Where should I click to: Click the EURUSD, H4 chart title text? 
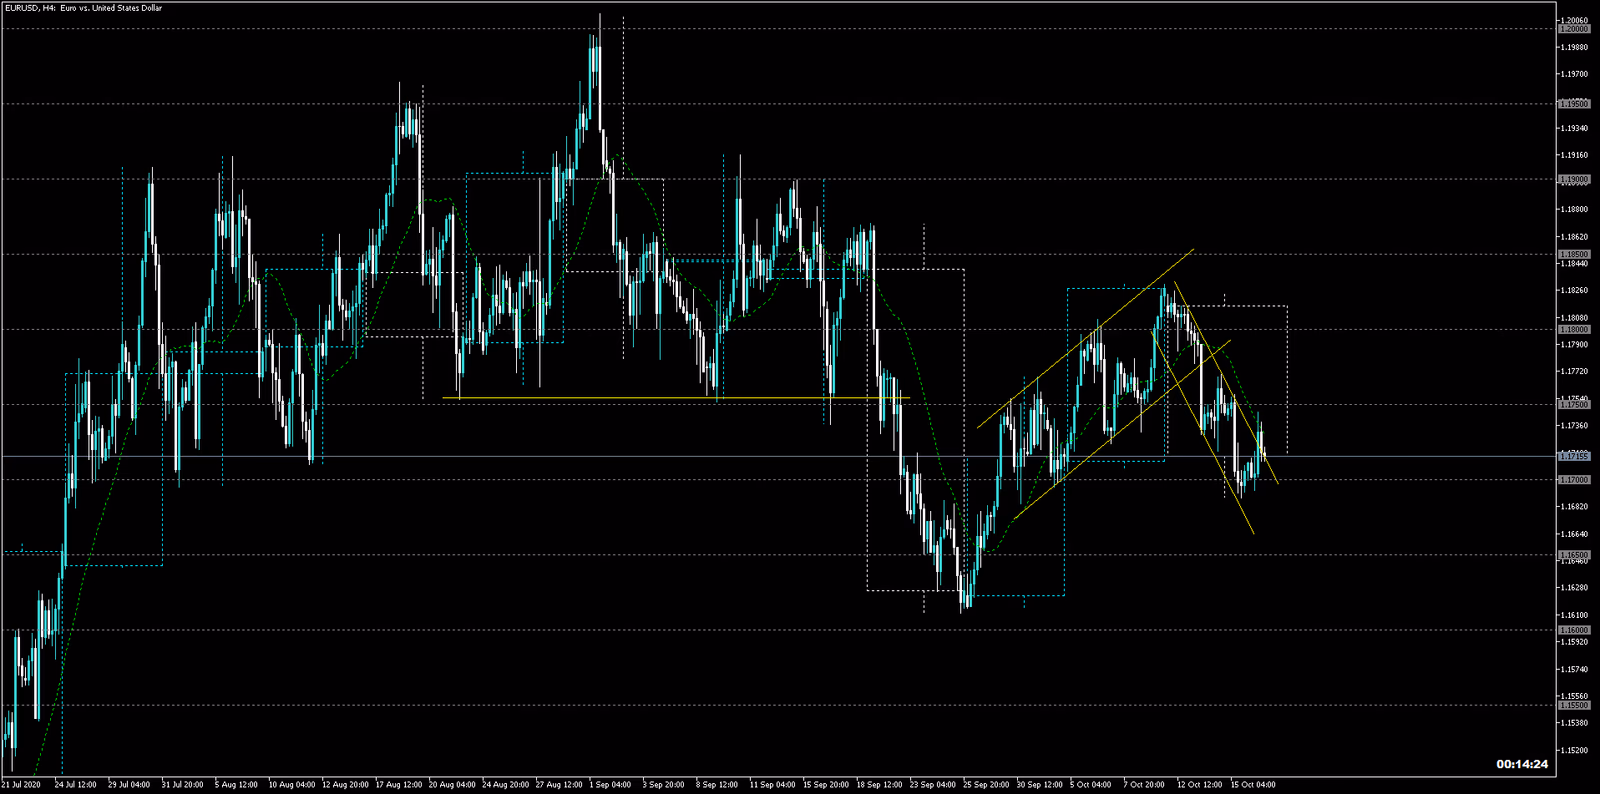(83, 8)
